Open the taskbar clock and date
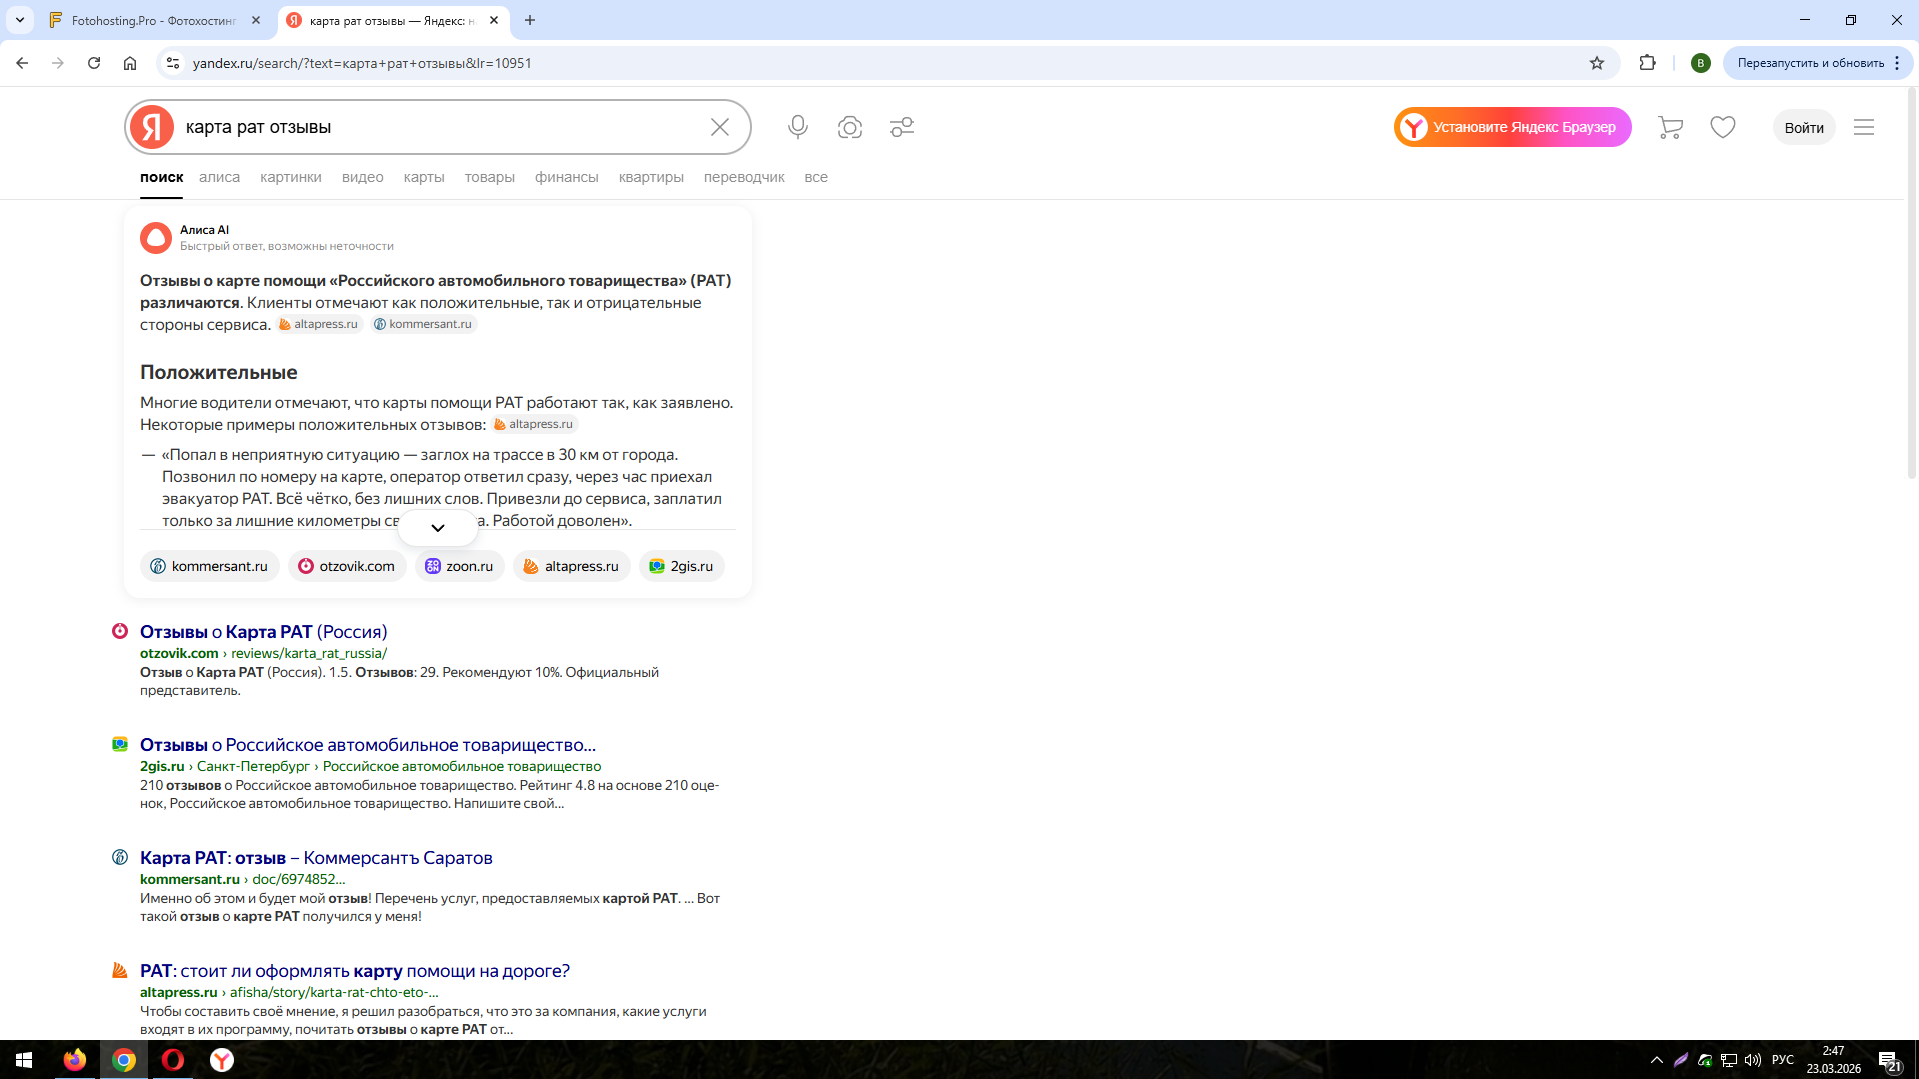 click(1834, 1060)
